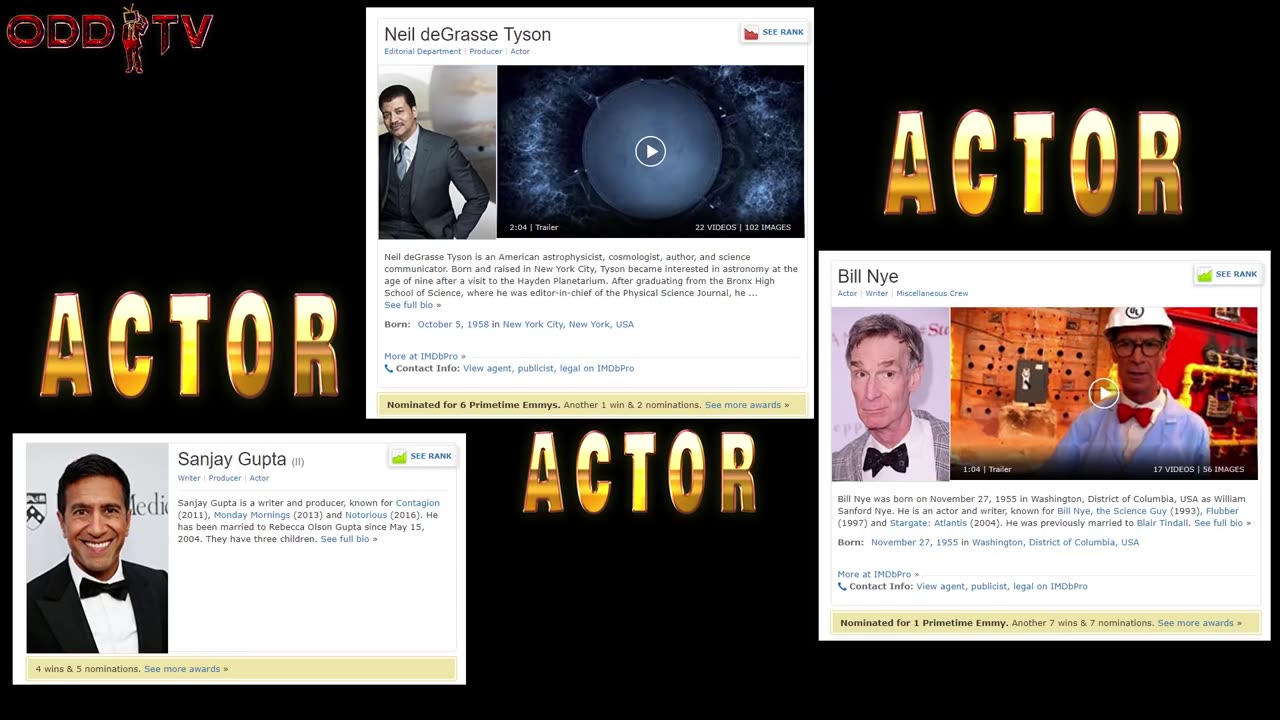1280x720 pixels.
Task: Open Flubber title link
Action: point(1222,511)
